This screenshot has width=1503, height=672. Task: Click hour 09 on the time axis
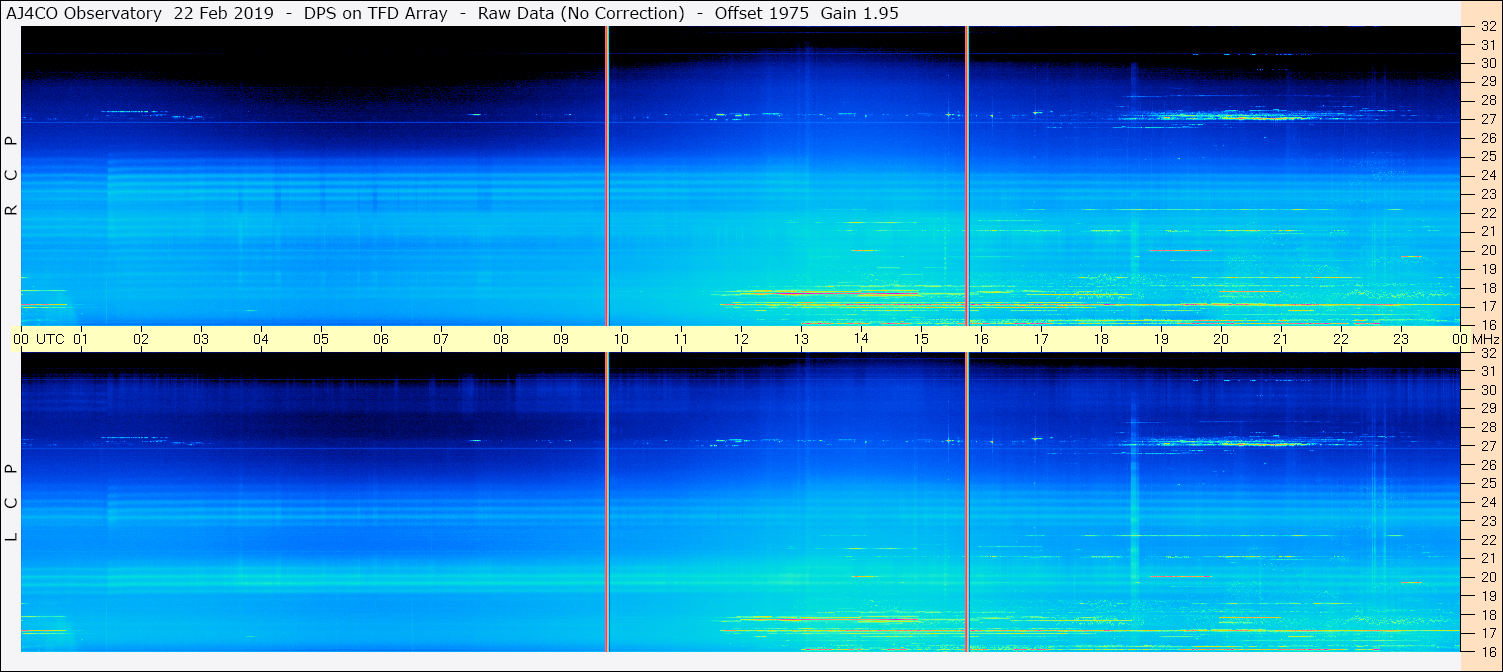point(561,339)
